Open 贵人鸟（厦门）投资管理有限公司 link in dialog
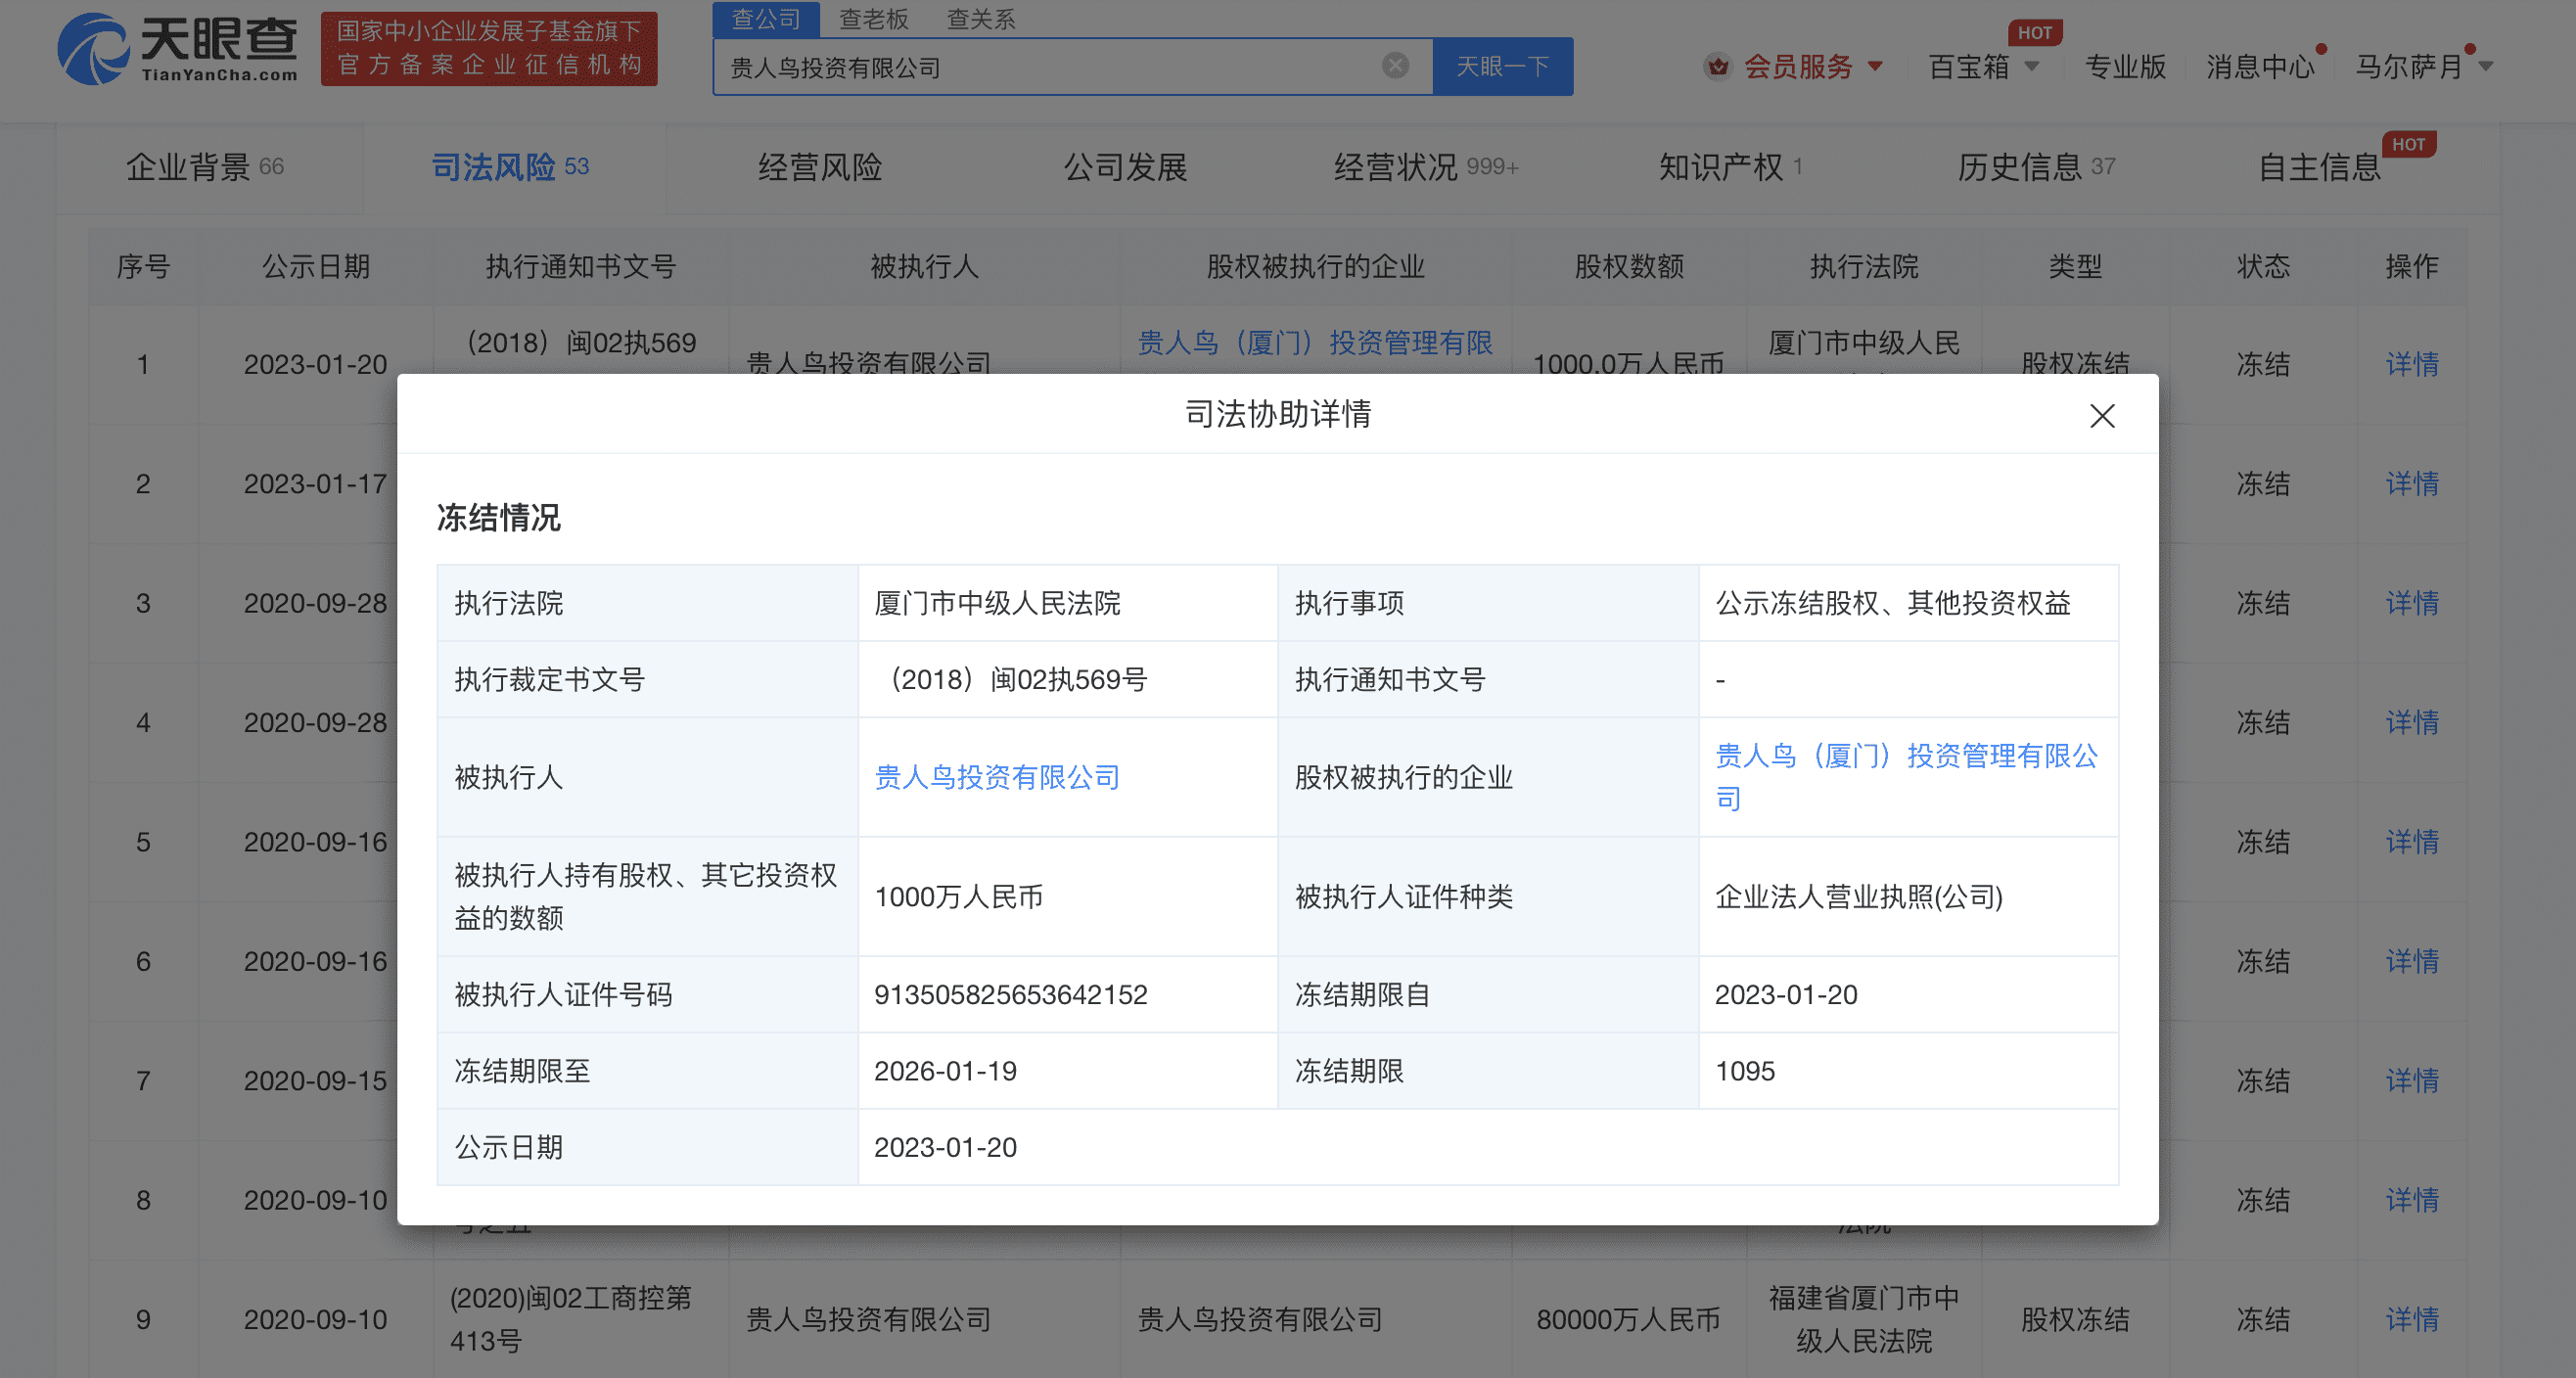 tap(1905, 757)
